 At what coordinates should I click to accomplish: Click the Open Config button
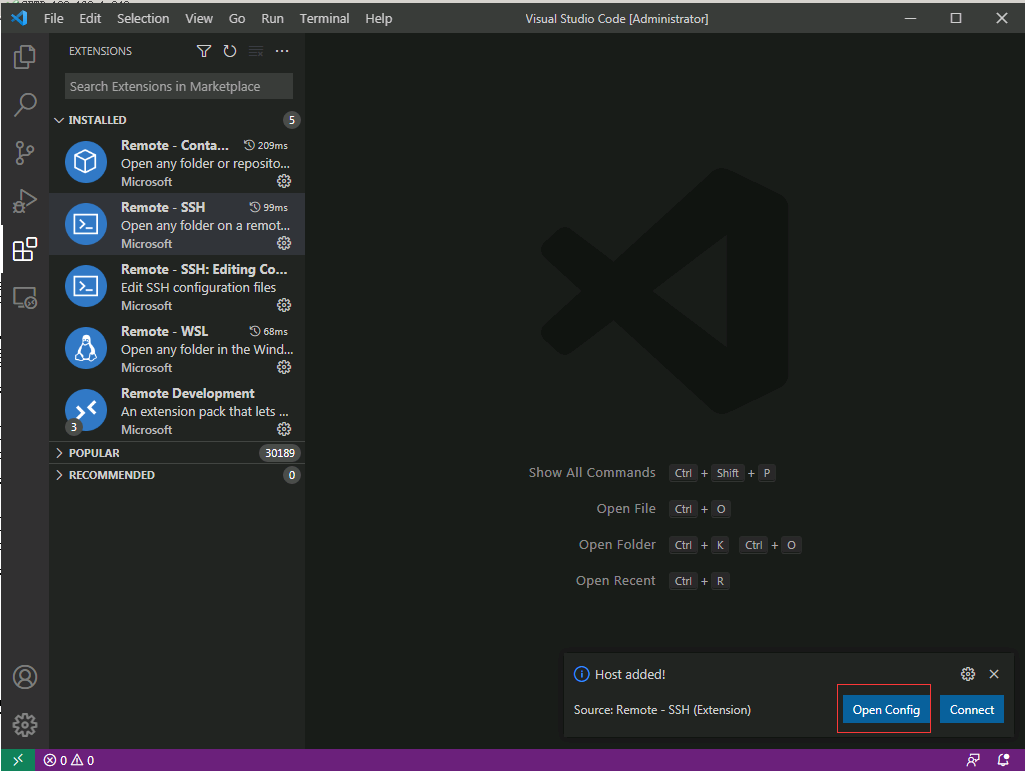click(x=886, y=710)
